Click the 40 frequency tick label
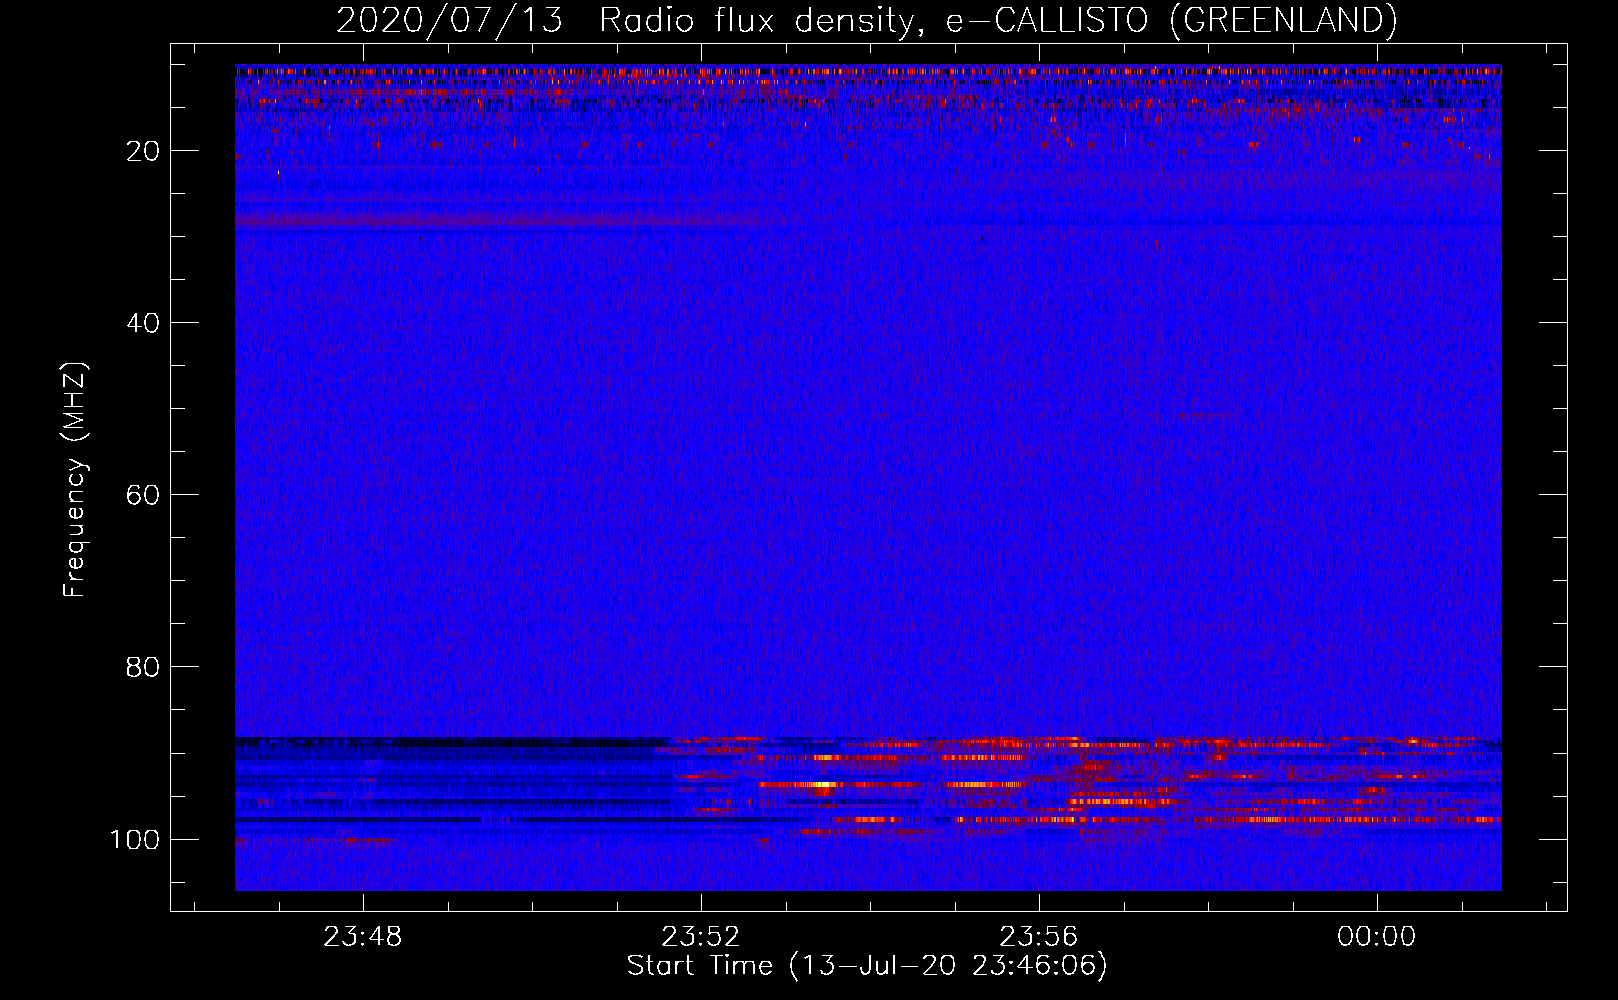Image resolution: width=1618 pixels, height=1000 pixels. point(143,323)
